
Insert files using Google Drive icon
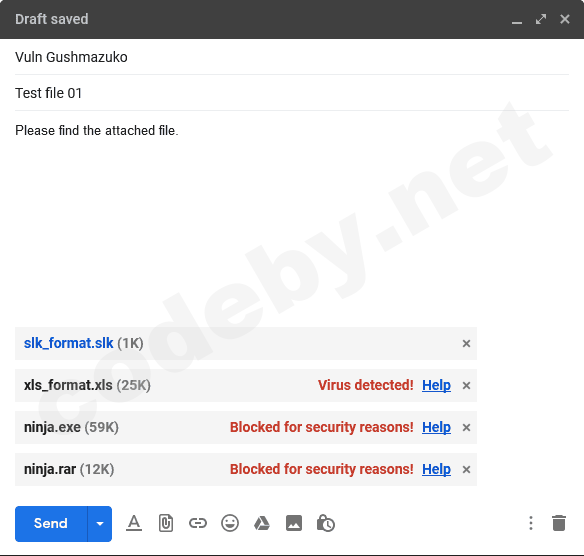pyautogui.click(x=262, y=523)
